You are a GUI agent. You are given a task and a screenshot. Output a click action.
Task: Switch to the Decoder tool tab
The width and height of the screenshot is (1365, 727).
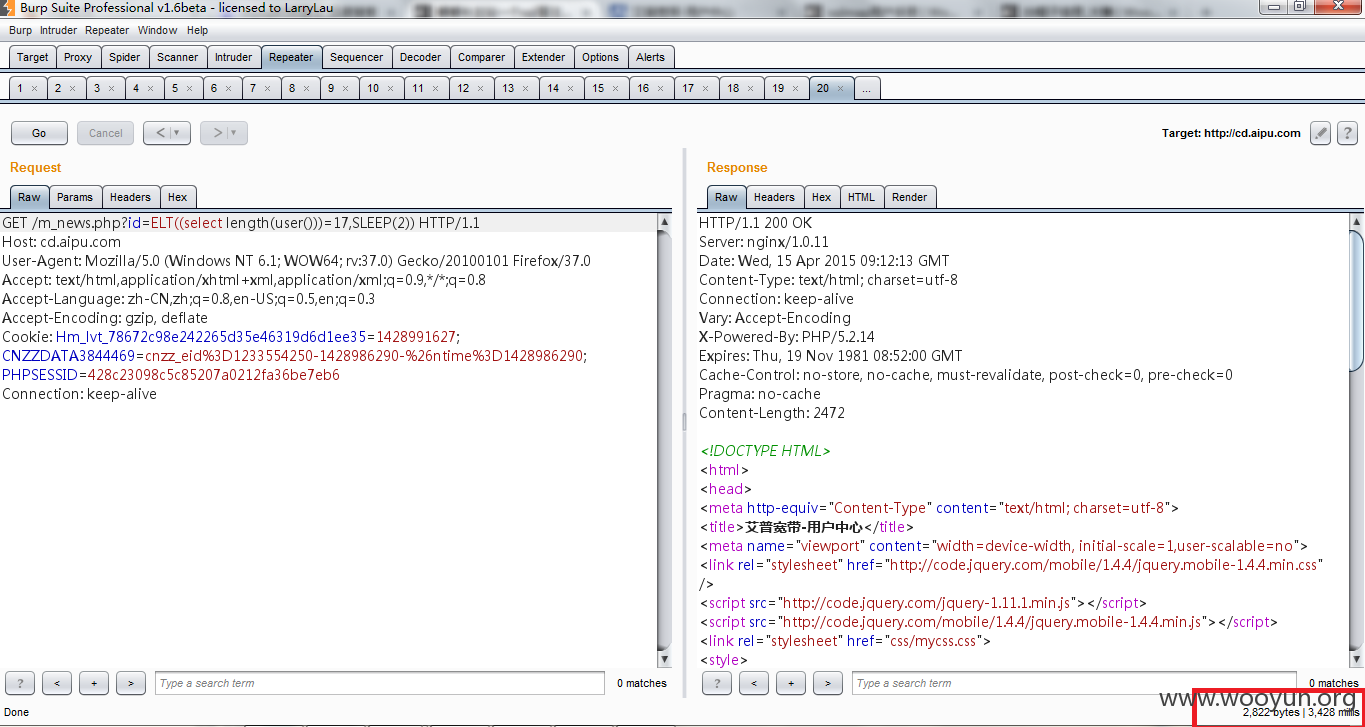coord(421,57)
